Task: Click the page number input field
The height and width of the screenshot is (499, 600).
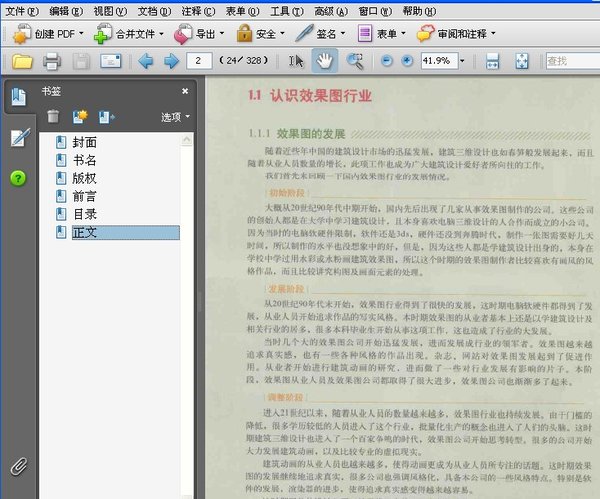Action: point(201,62)
